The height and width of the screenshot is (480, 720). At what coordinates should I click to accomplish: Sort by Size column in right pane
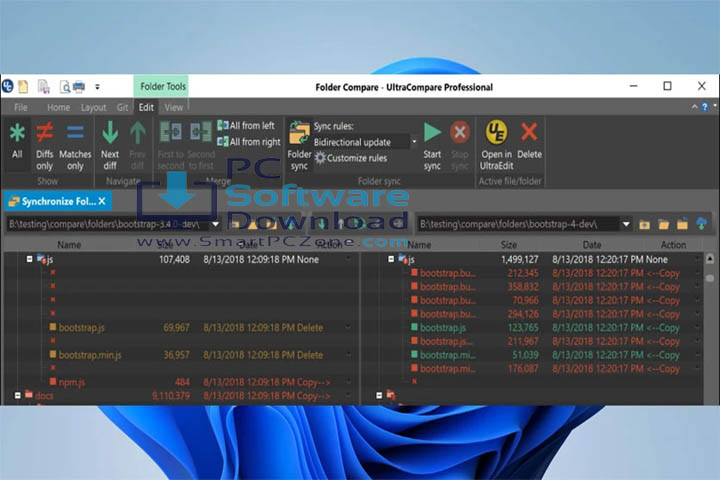(509, 245)
